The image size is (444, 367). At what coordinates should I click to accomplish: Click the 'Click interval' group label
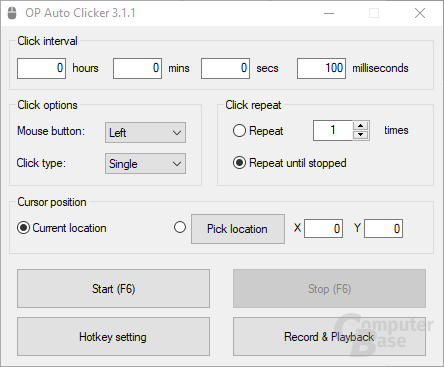tap(47, 41)
